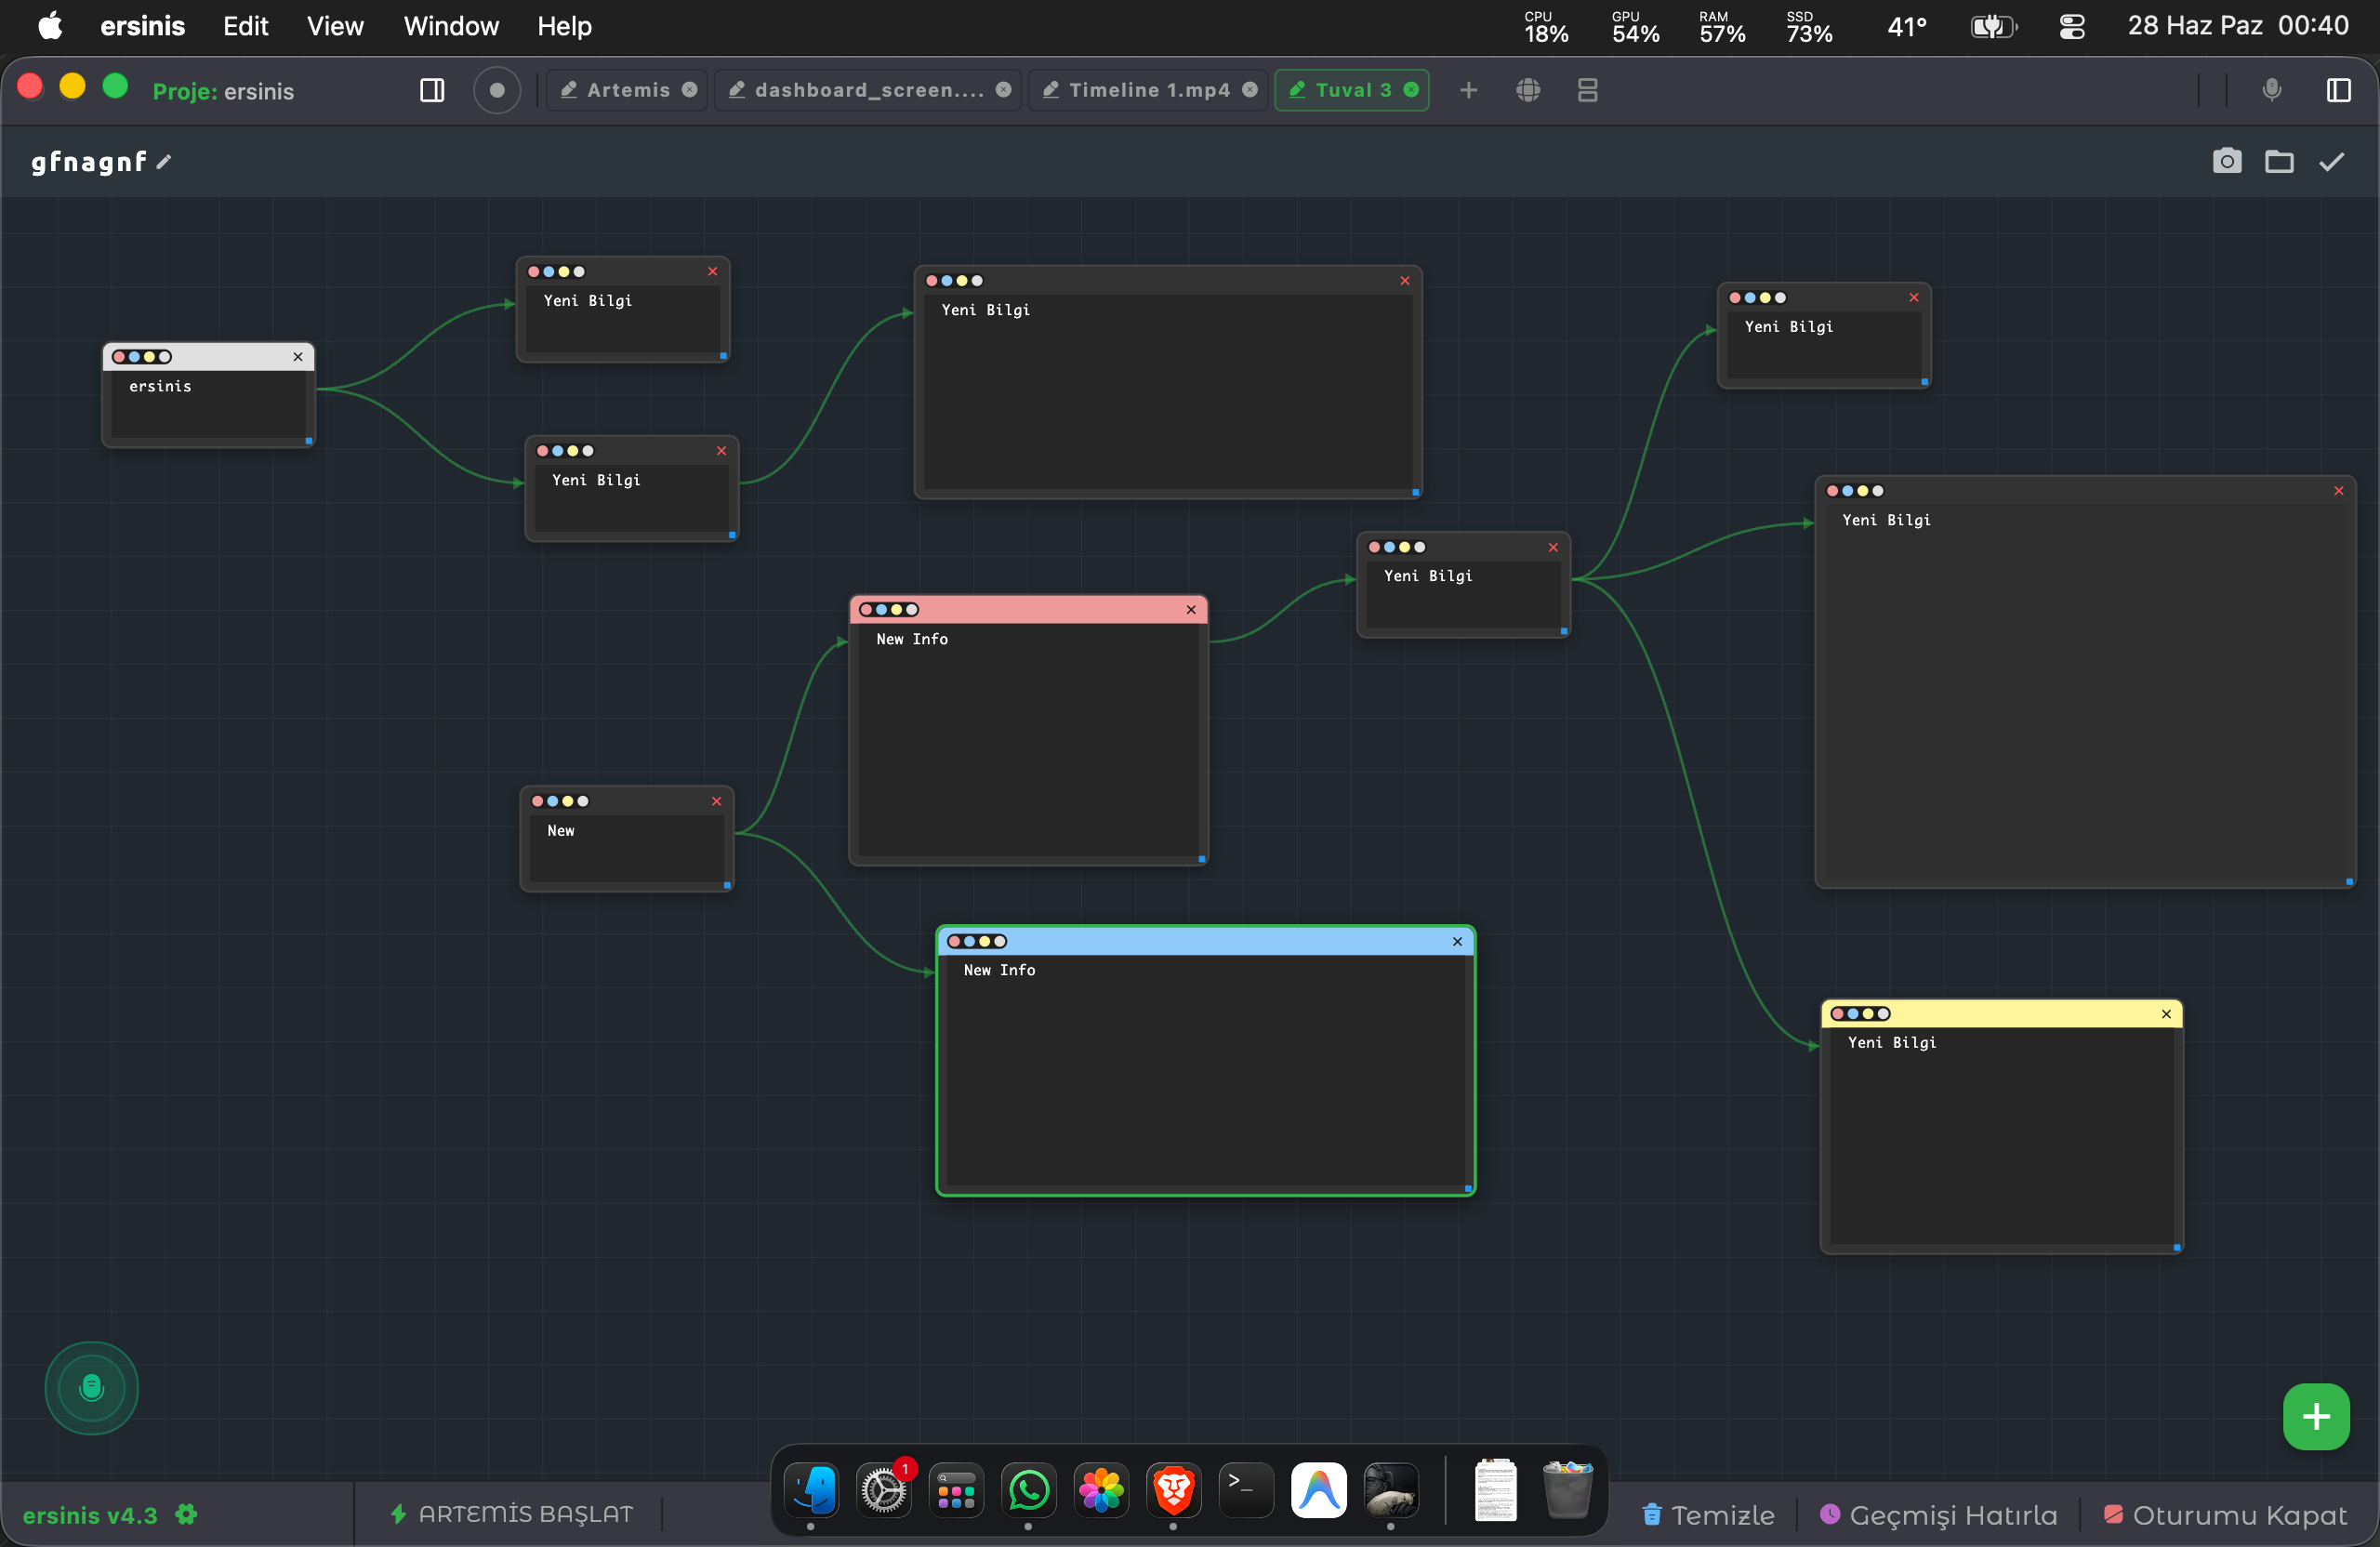The height and width of the screenshot is (1547, 2380).
Task: Toggle the right sidebar panel icon
Action: 2338,90
